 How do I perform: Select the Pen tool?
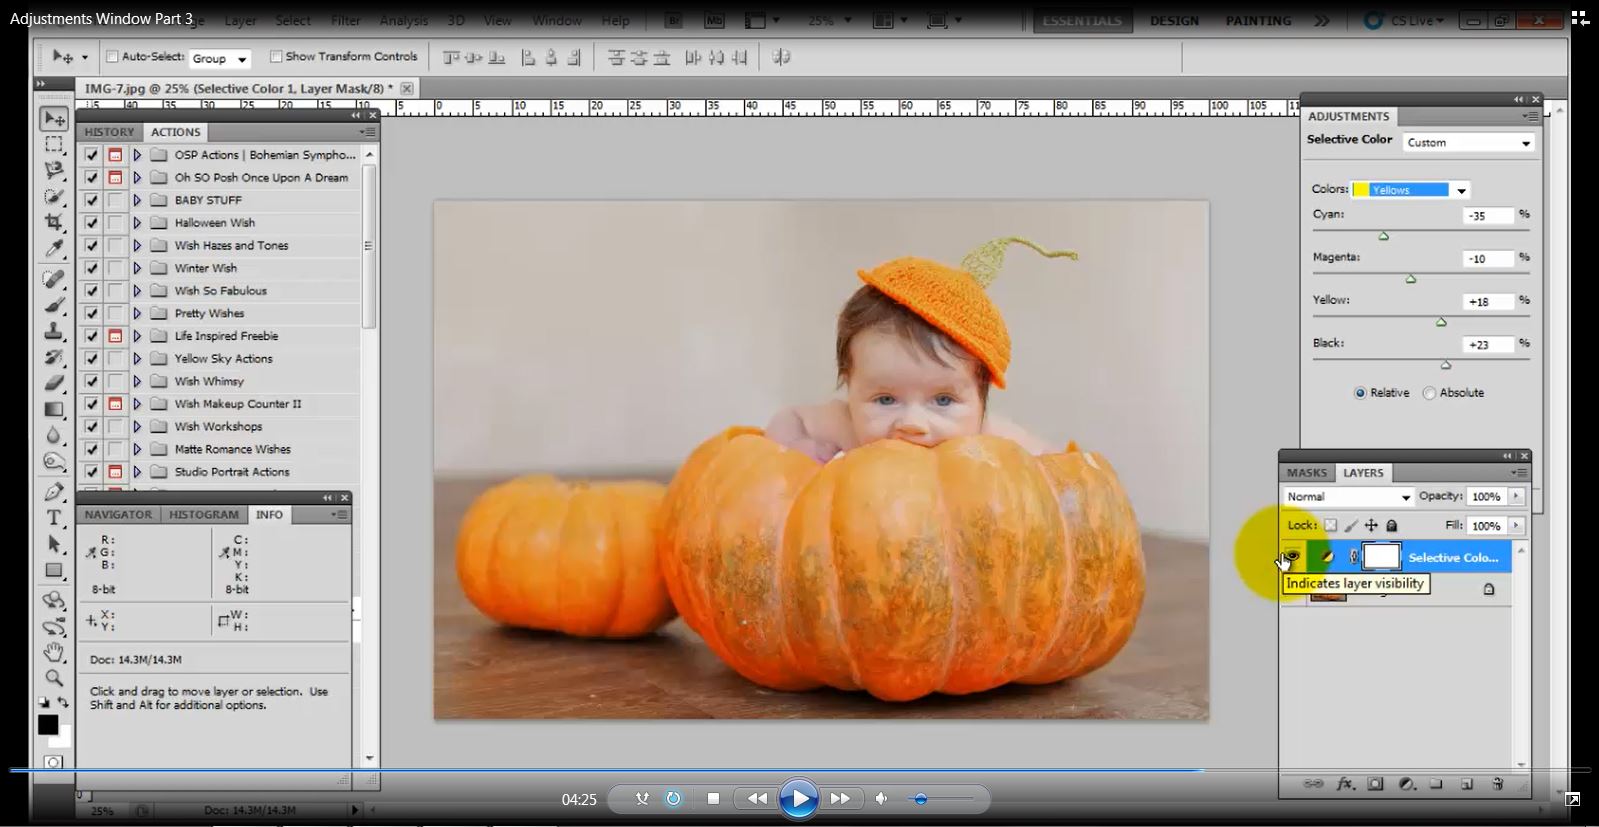tap(54, 492)
